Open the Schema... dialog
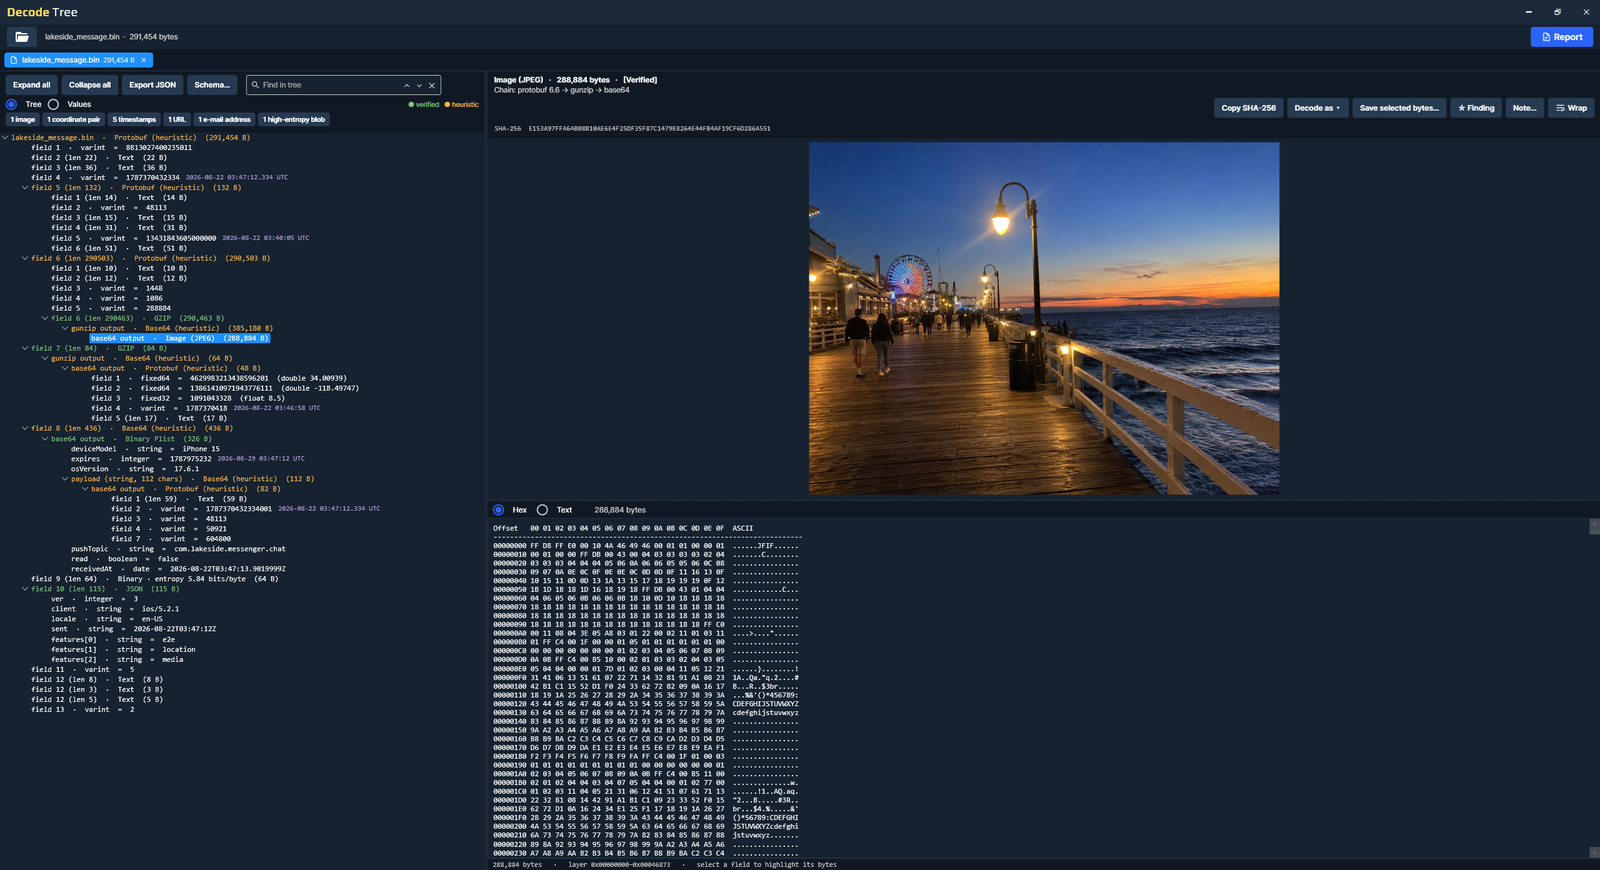 (x=212, y=85)
